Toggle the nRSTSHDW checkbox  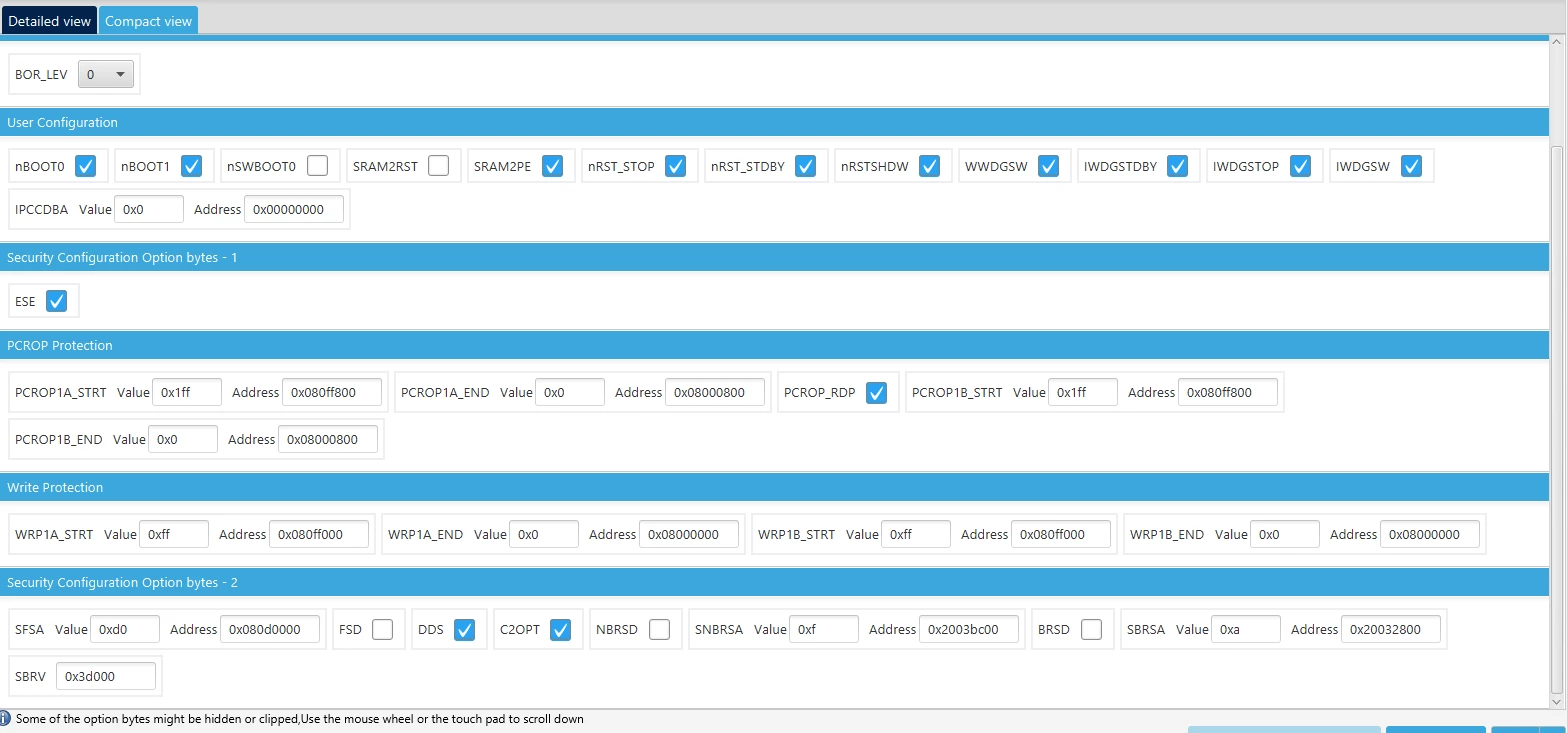[x=929, y=166]
